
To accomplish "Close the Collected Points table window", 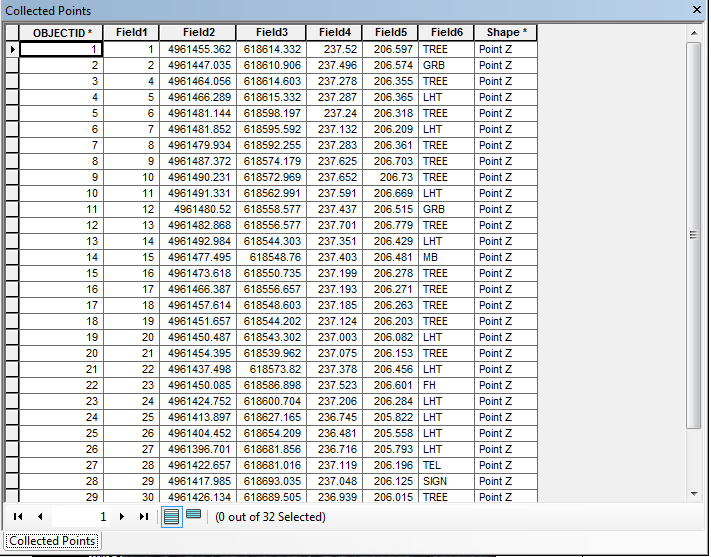I will click(x=697, y=10).
